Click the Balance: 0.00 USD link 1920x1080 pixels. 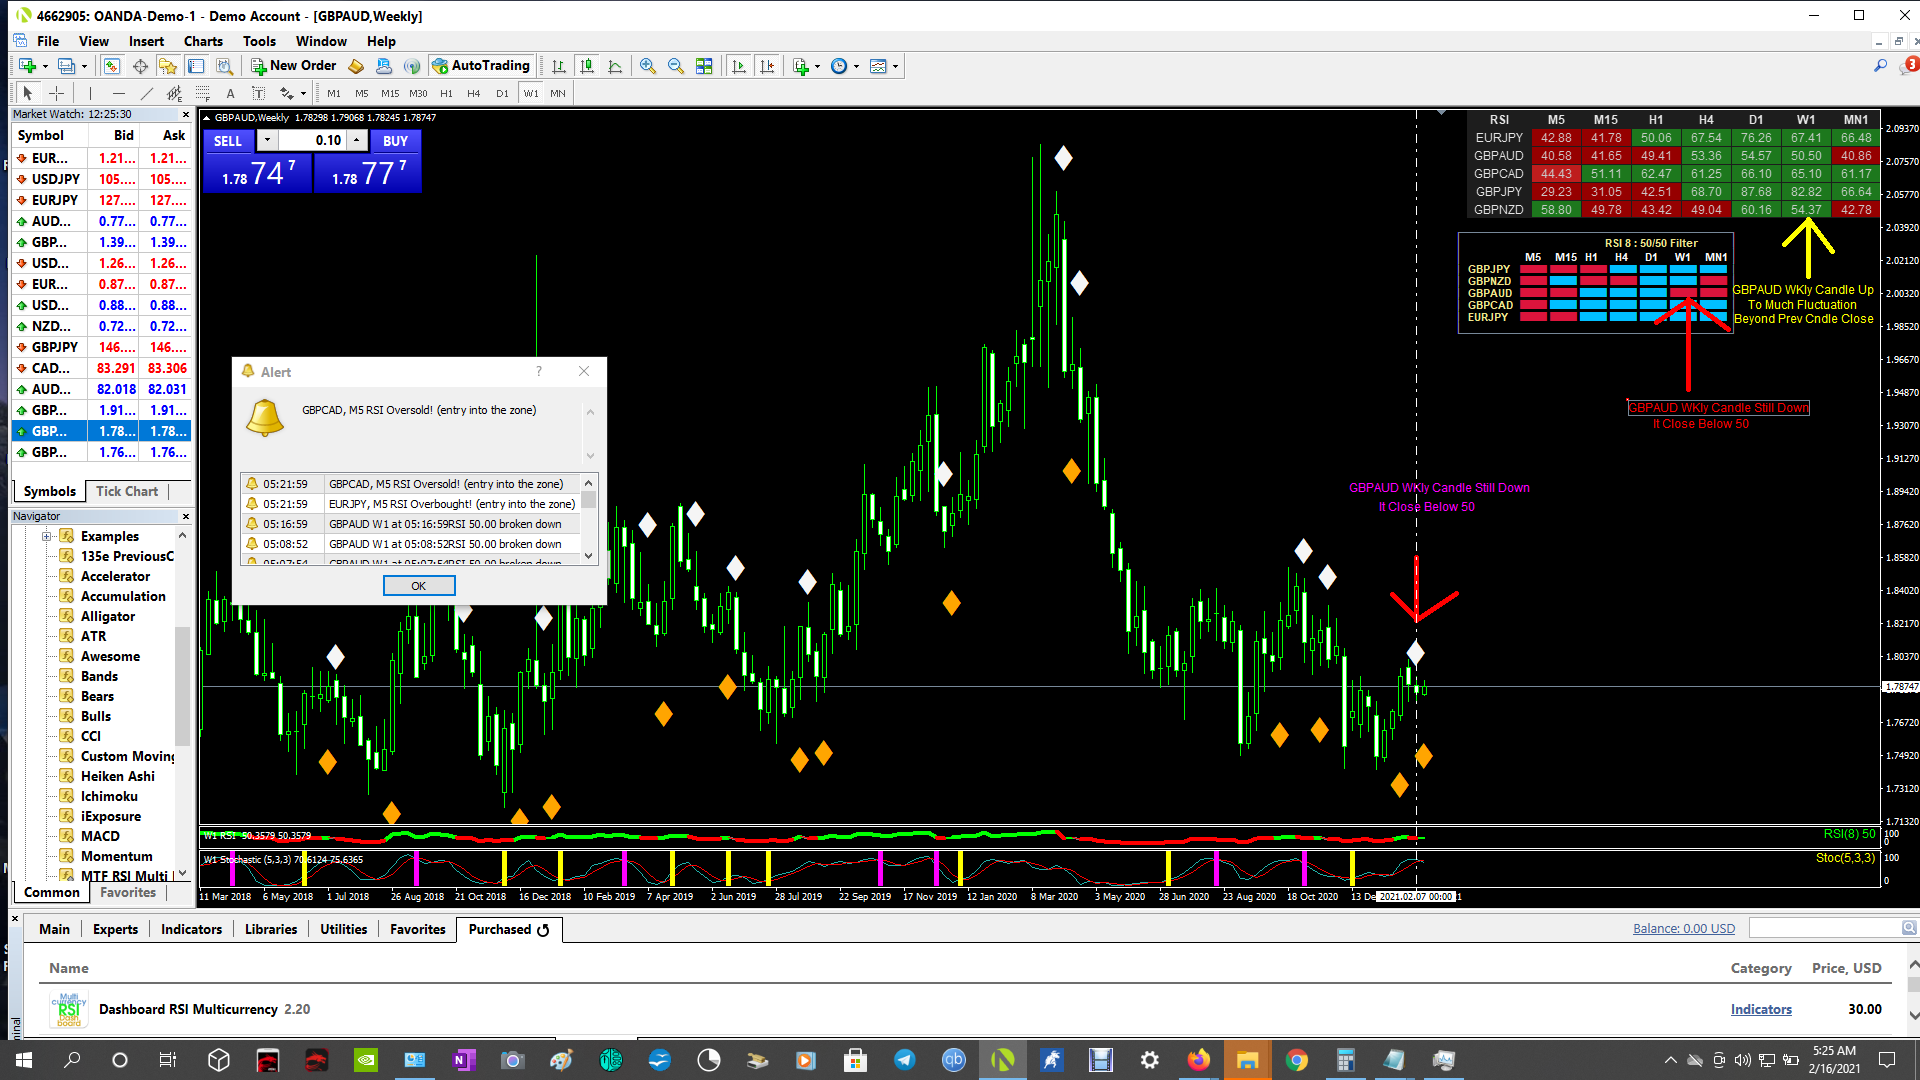tap(1683, 928)
